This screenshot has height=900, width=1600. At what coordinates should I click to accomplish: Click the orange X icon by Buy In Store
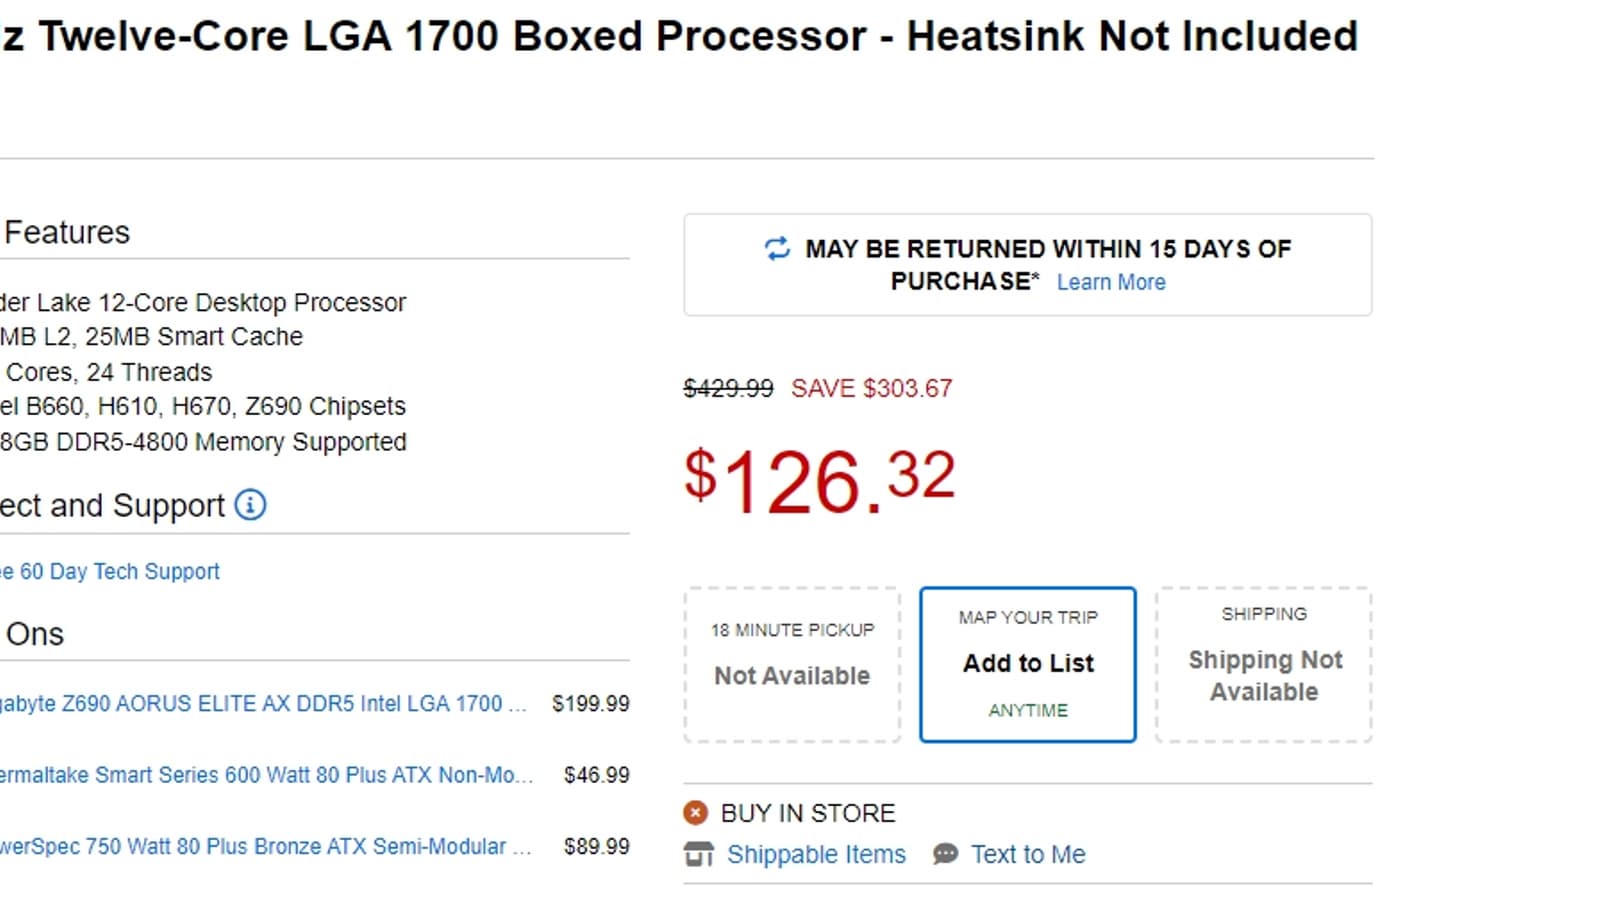point(696,813)
